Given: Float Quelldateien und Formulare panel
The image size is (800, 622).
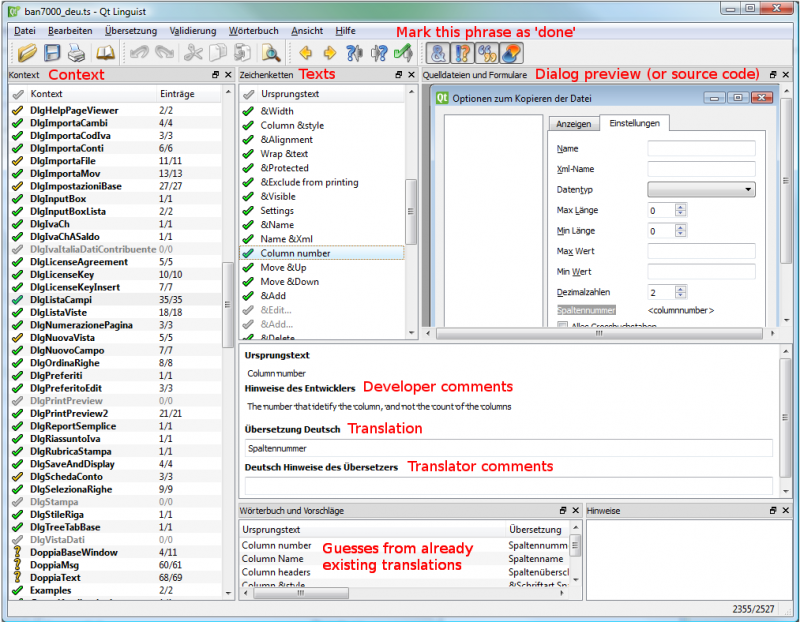Looking at the screenshot, I should pos(773,74).
